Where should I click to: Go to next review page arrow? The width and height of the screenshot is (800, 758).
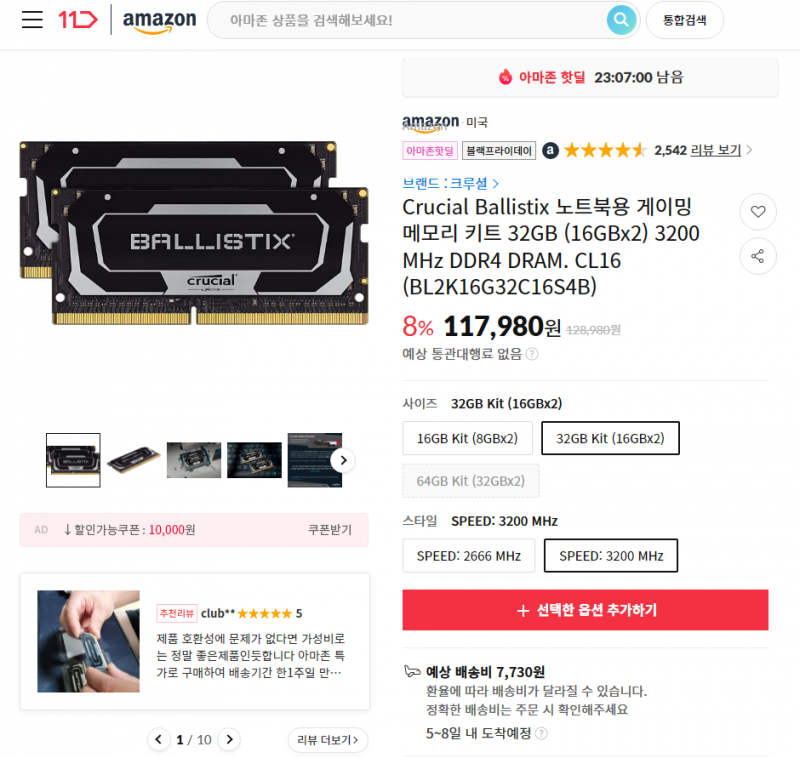(x=229, y=739)
